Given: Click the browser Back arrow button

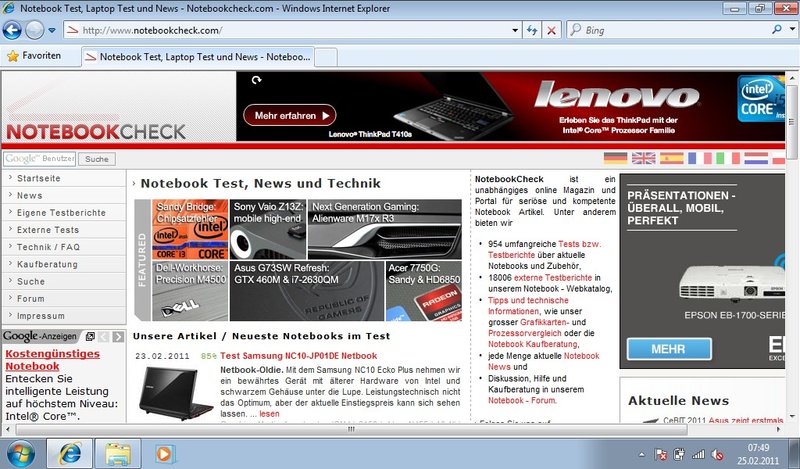Looking at the screenshot, I should pyautogui.click(x=12, y=30).
